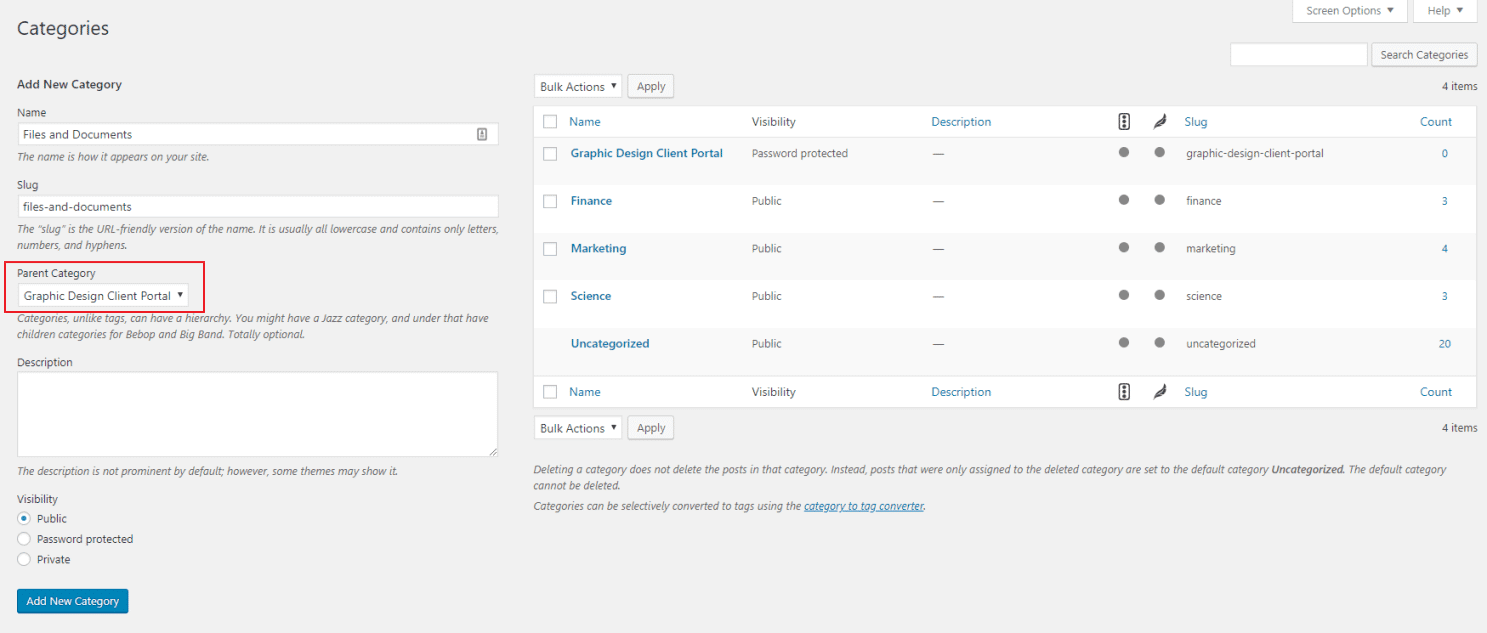
Task: Click the gray status dot beside Graphic Design Client Portal
Action: click(1123, 153)
